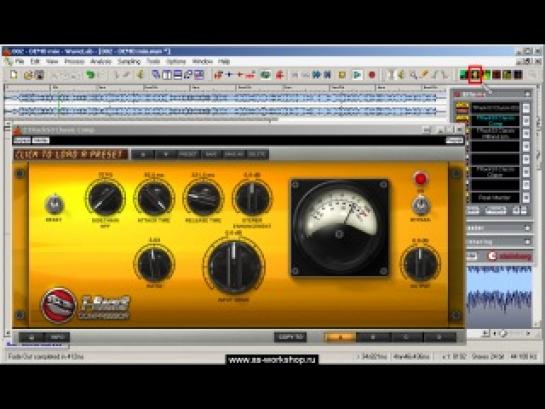Open the Process menu

pyautogui.click(x=74, y=62)
